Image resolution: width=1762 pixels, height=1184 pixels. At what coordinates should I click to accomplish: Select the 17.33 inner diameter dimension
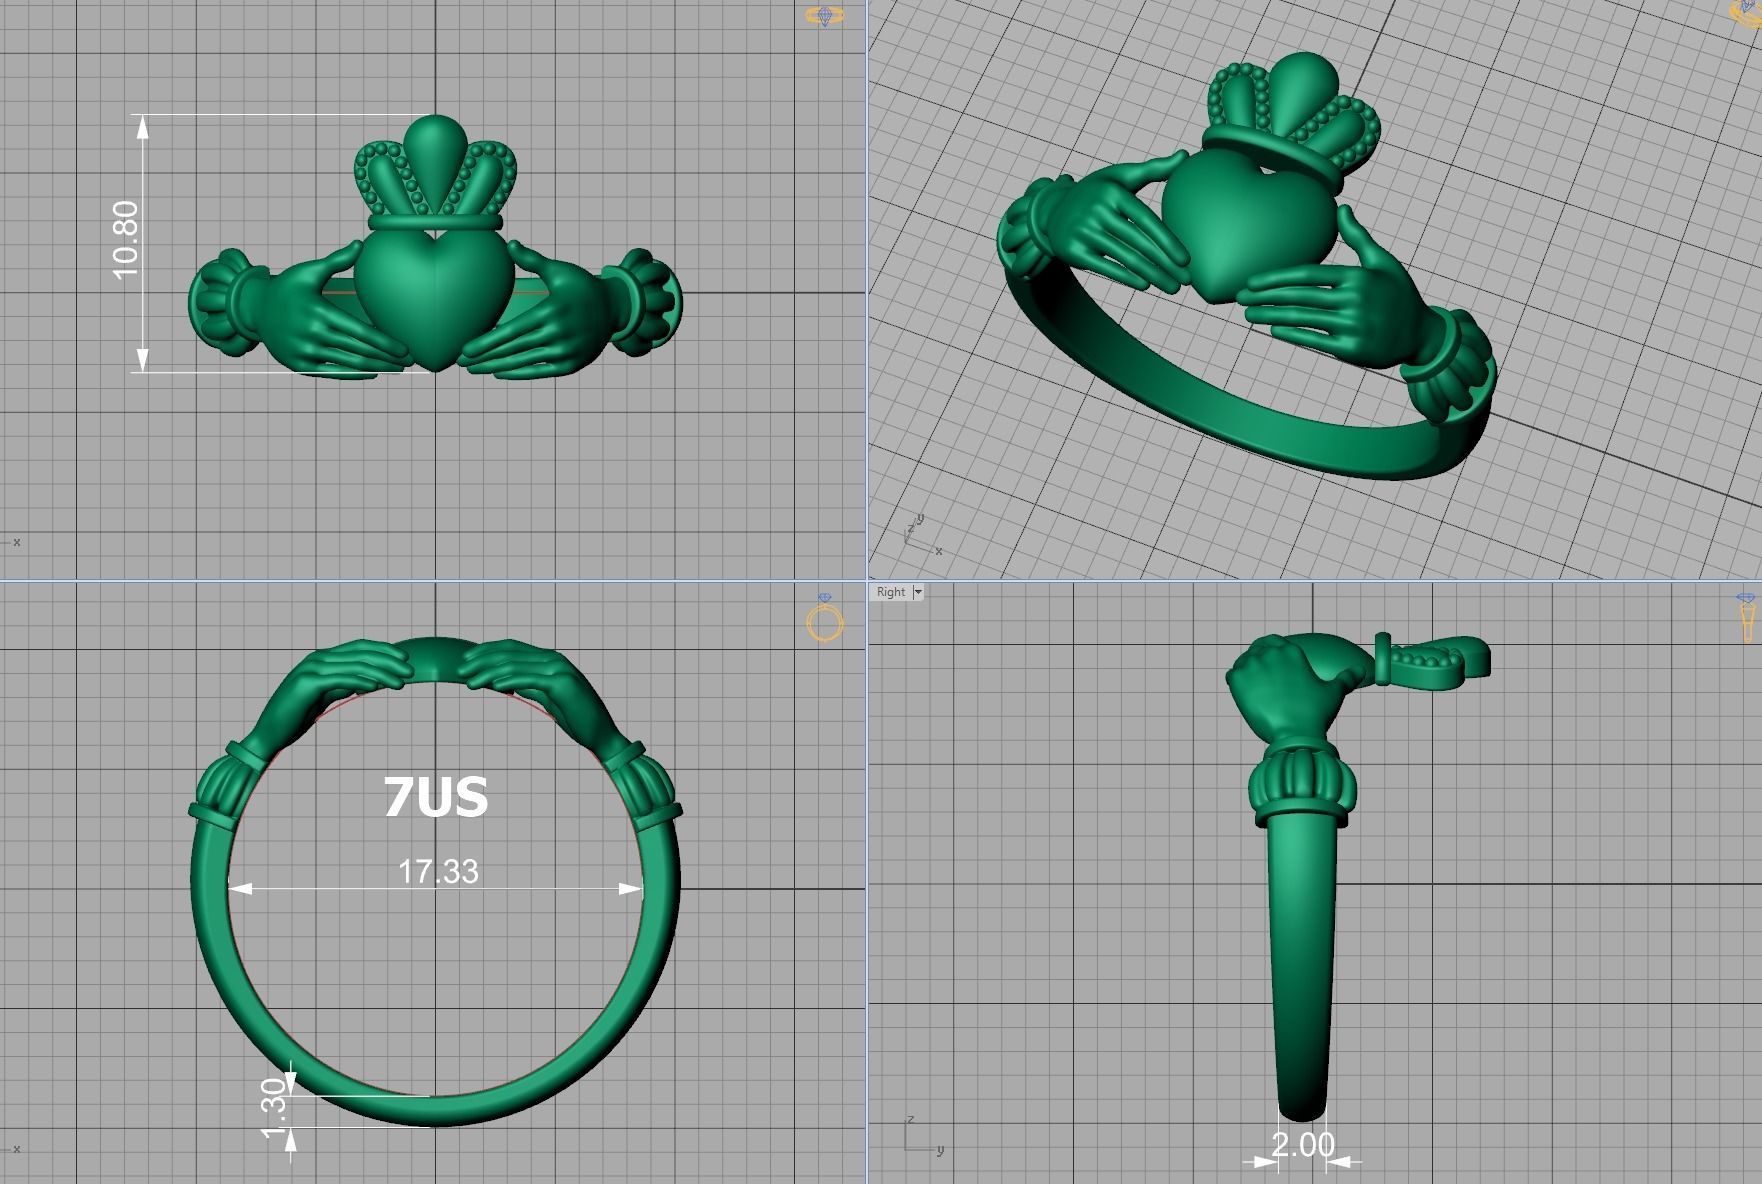(x=438, y=872)
